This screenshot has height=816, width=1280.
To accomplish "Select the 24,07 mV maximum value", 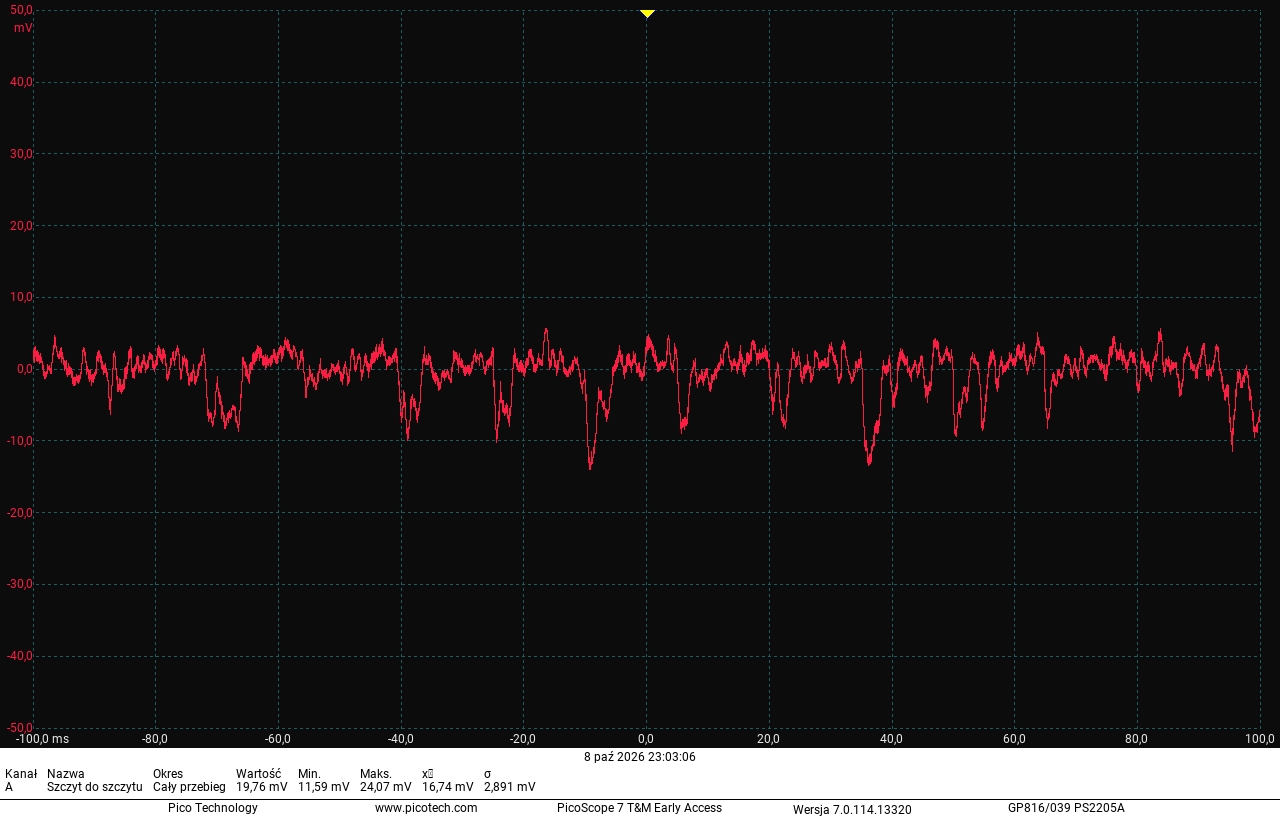I will (x=386, y=787).
